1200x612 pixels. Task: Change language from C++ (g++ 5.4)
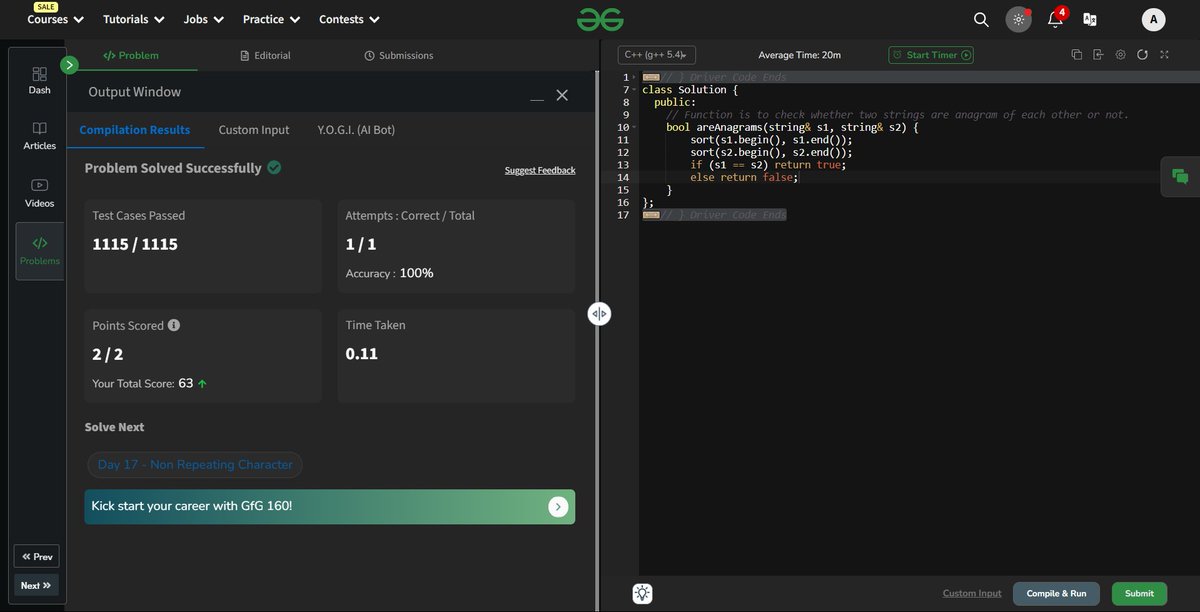(656, 55)
